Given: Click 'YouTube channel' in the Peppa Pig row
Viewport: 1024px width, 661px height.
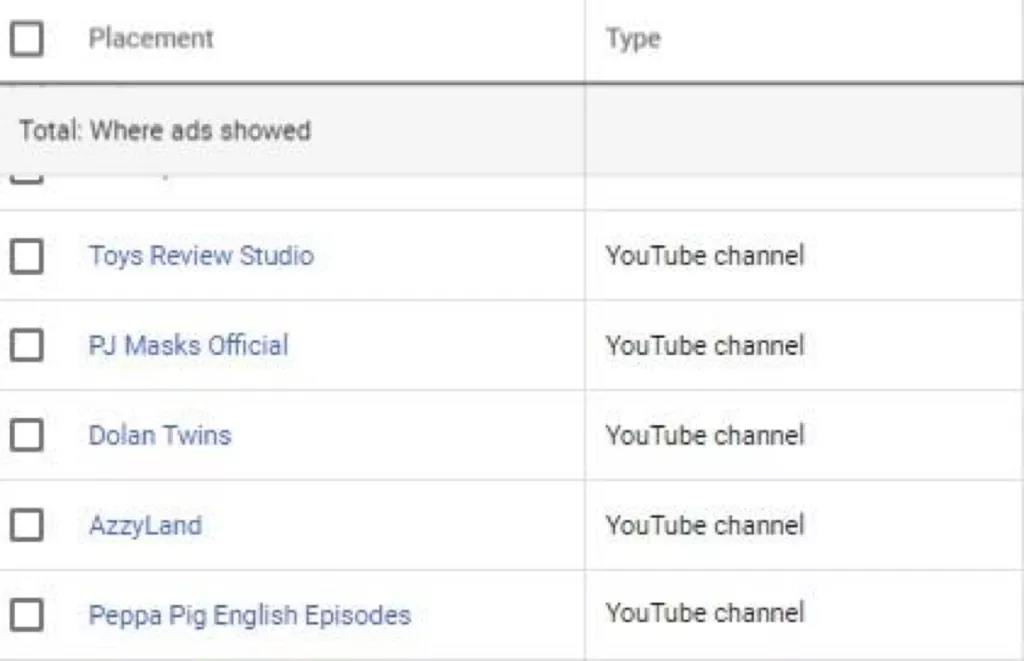Looking at the screenshot, I should click(705, 613).
